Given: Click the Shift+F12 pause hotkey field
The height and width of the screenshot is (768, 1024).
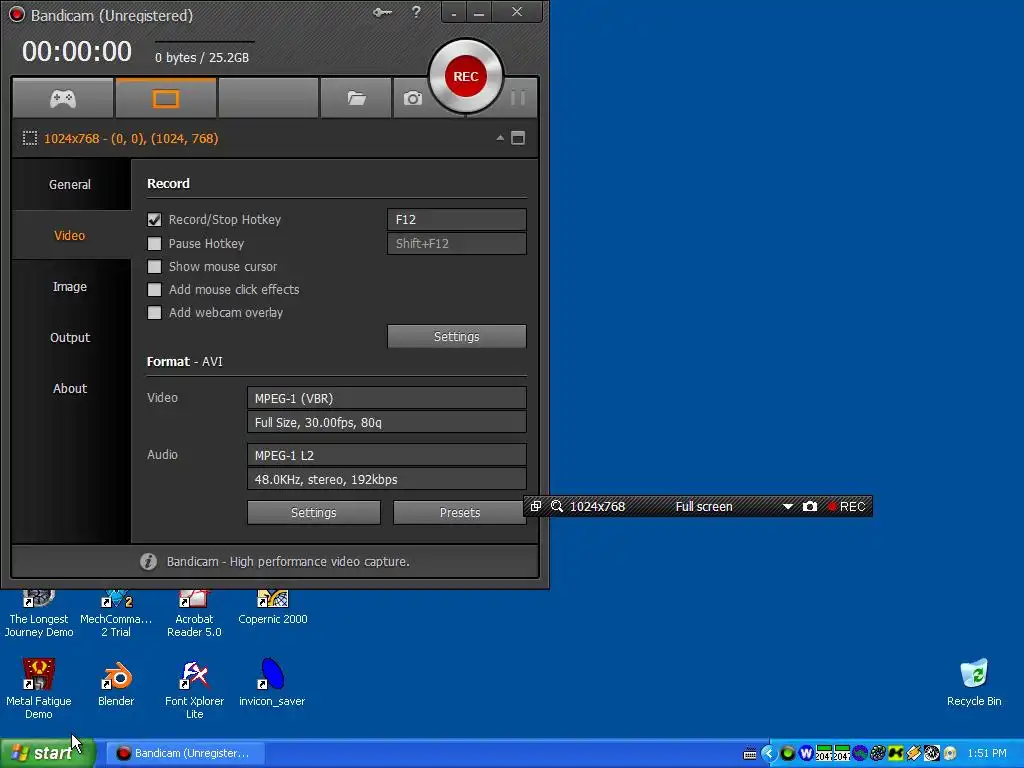Looking at the screenshot, I should coord(456,244).
